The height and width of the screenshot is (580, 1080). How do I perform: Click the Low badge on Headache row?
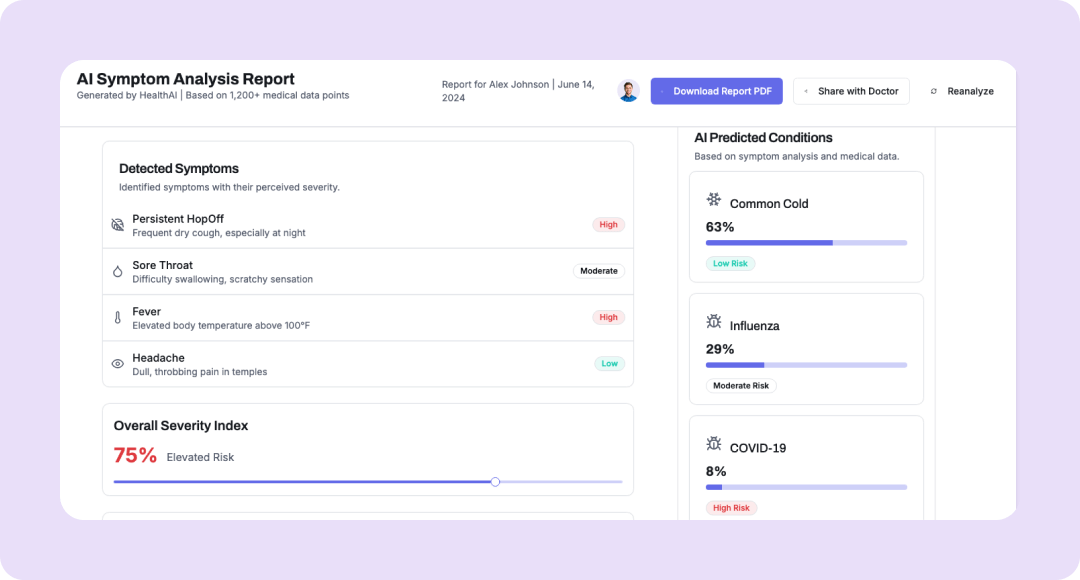tap(609, 364)
